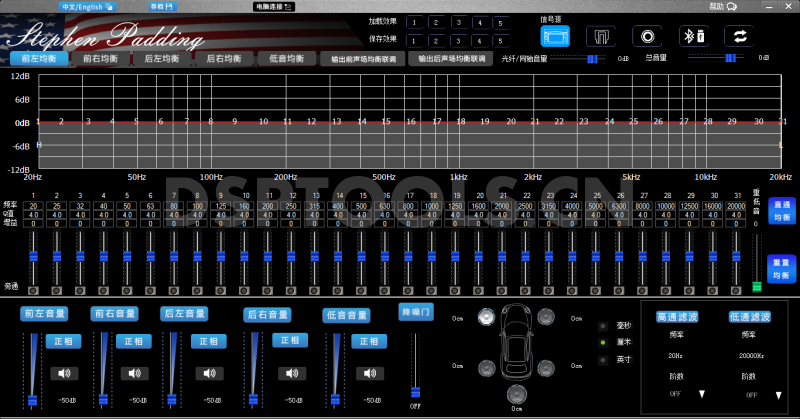The height and width of the screenshot is (419, 800).
Task: Switch to the 低音均衡 tab
Action: click(x=288, y=59)
